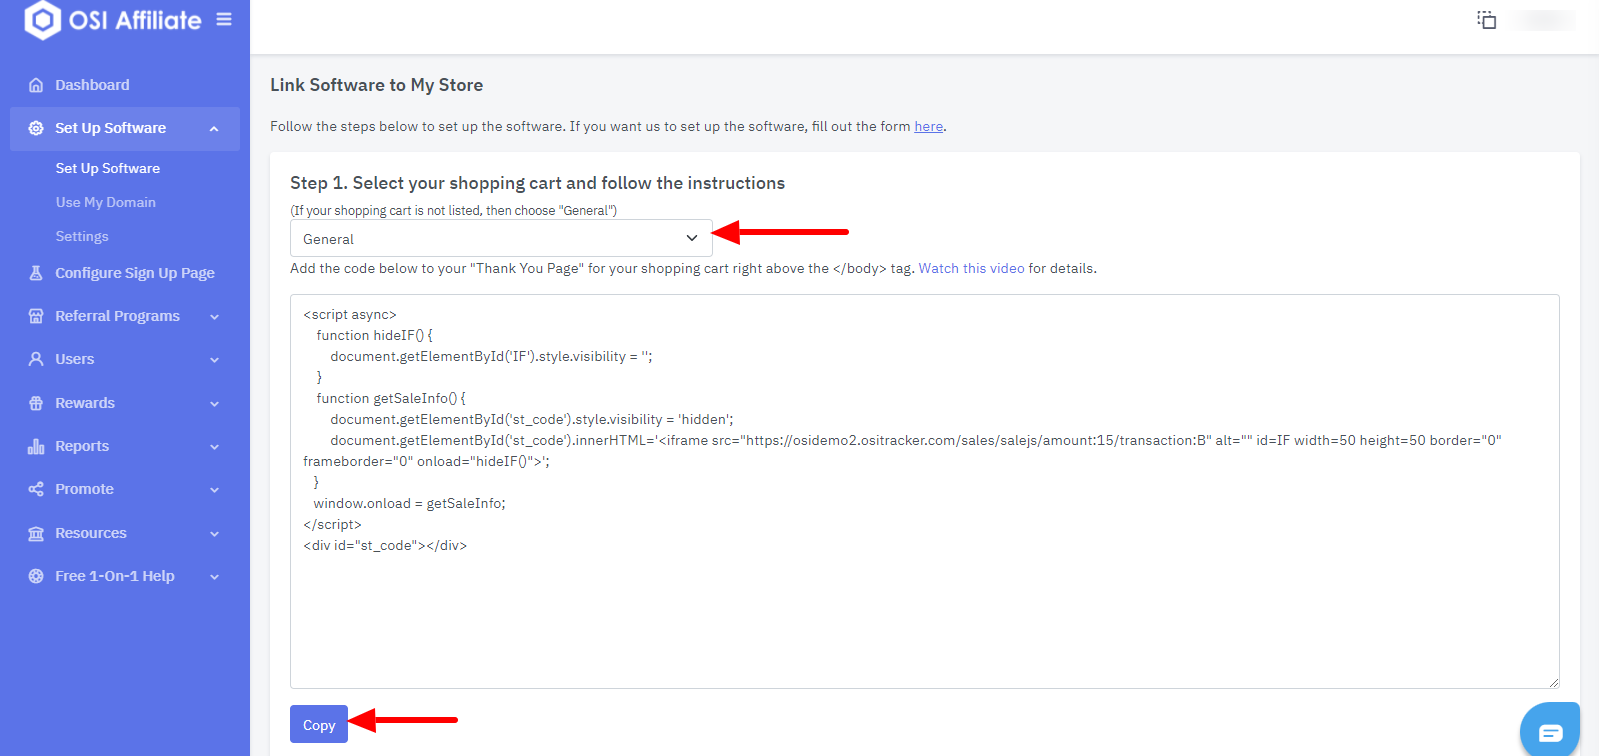This screenshot has width=1599, height=756.
Task: Click the Promote share icon
Action: click(36, 489)
